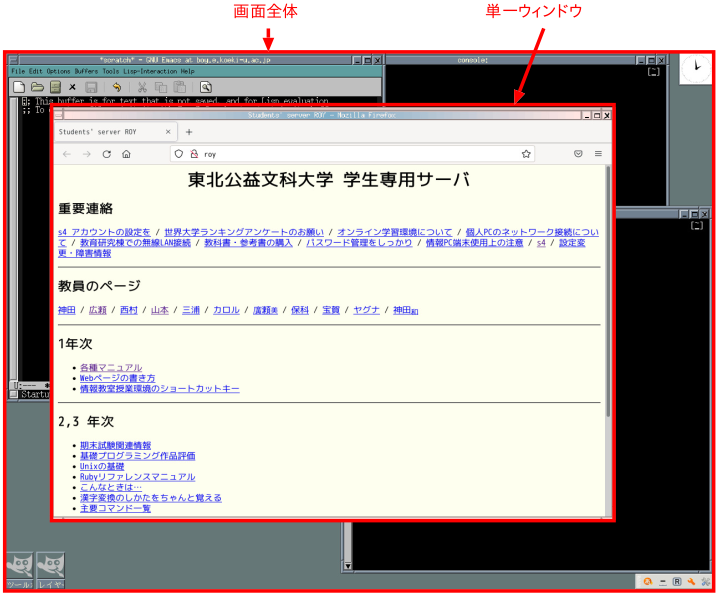Open a new Firefox tab with plus

coord(189,132)
